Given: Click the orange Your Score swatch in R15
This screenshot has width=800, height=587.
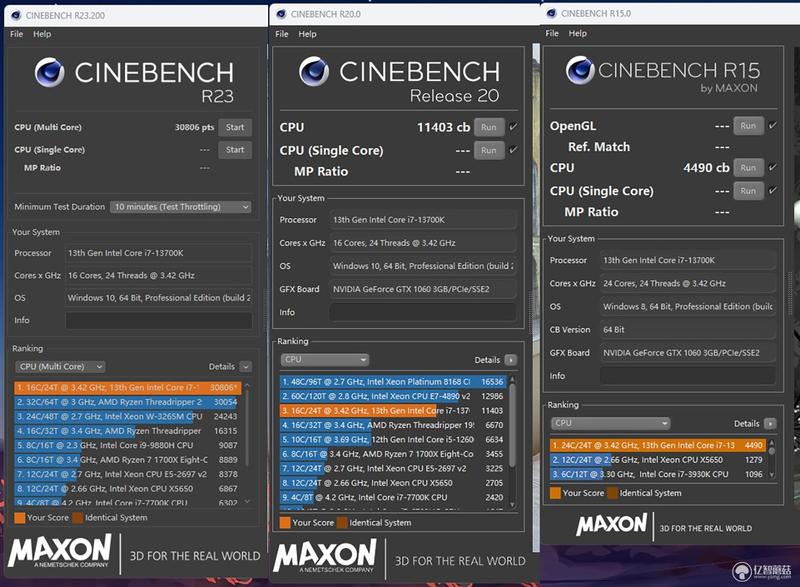Looking at the screenshot, I should [555, 493].
